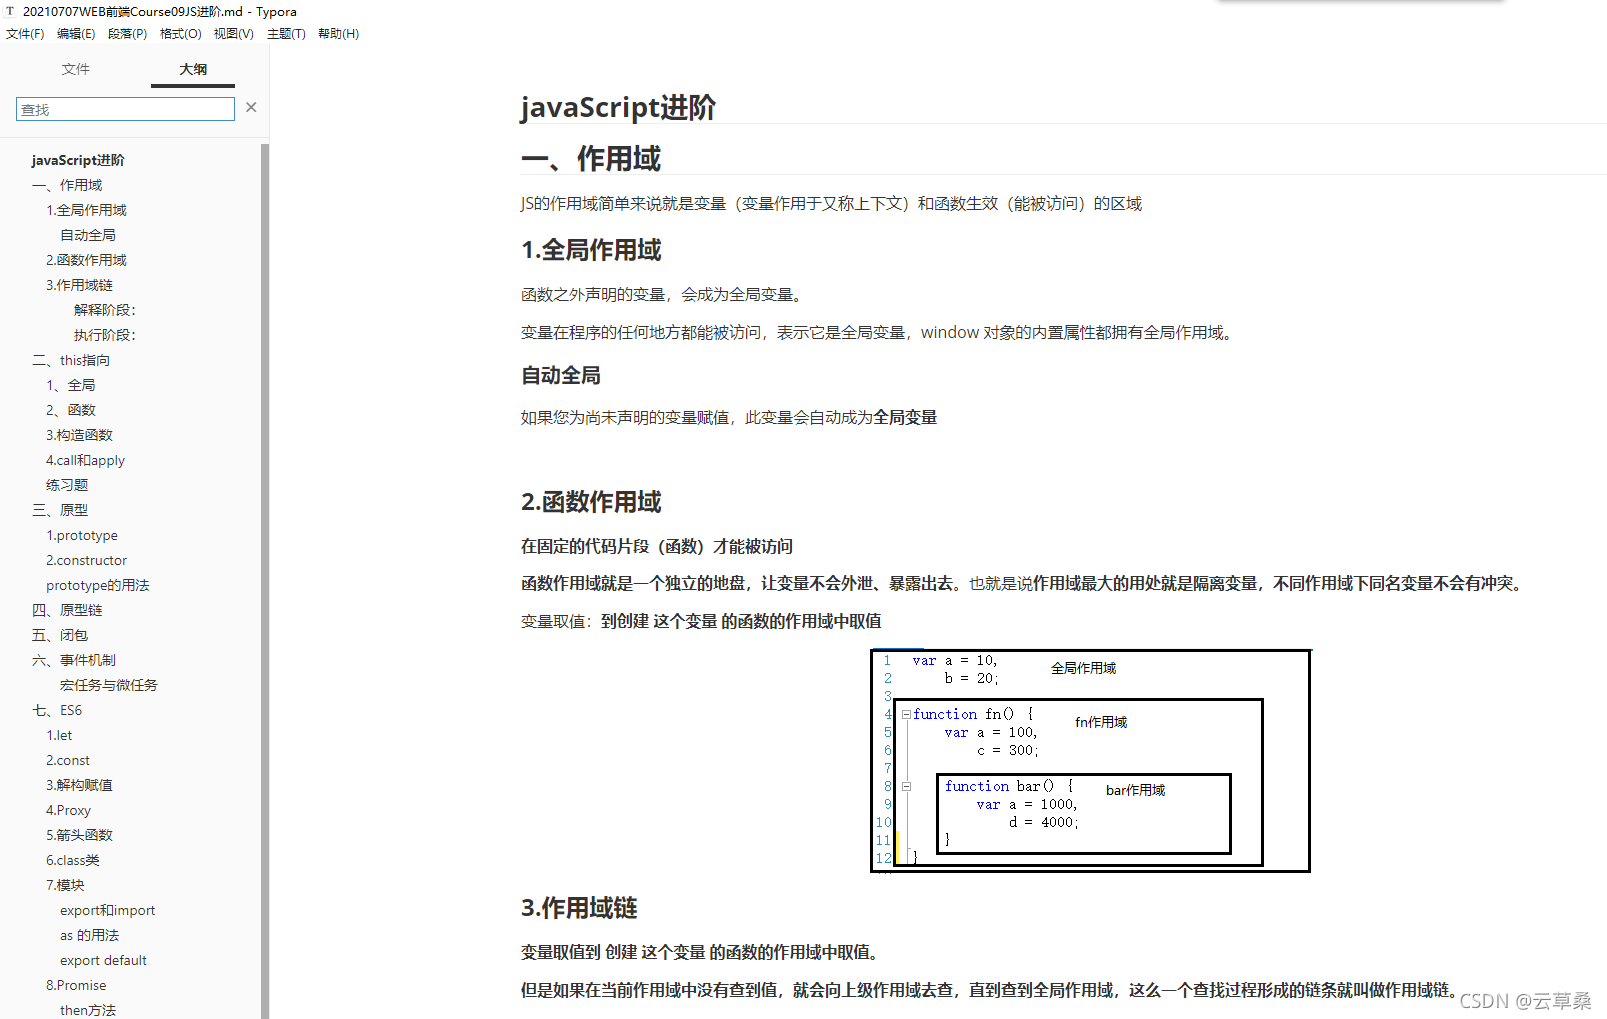The width and height of the screenshot is (1607, 1019).
Task: Open the 编辑(E) menu
Action: 76,34
